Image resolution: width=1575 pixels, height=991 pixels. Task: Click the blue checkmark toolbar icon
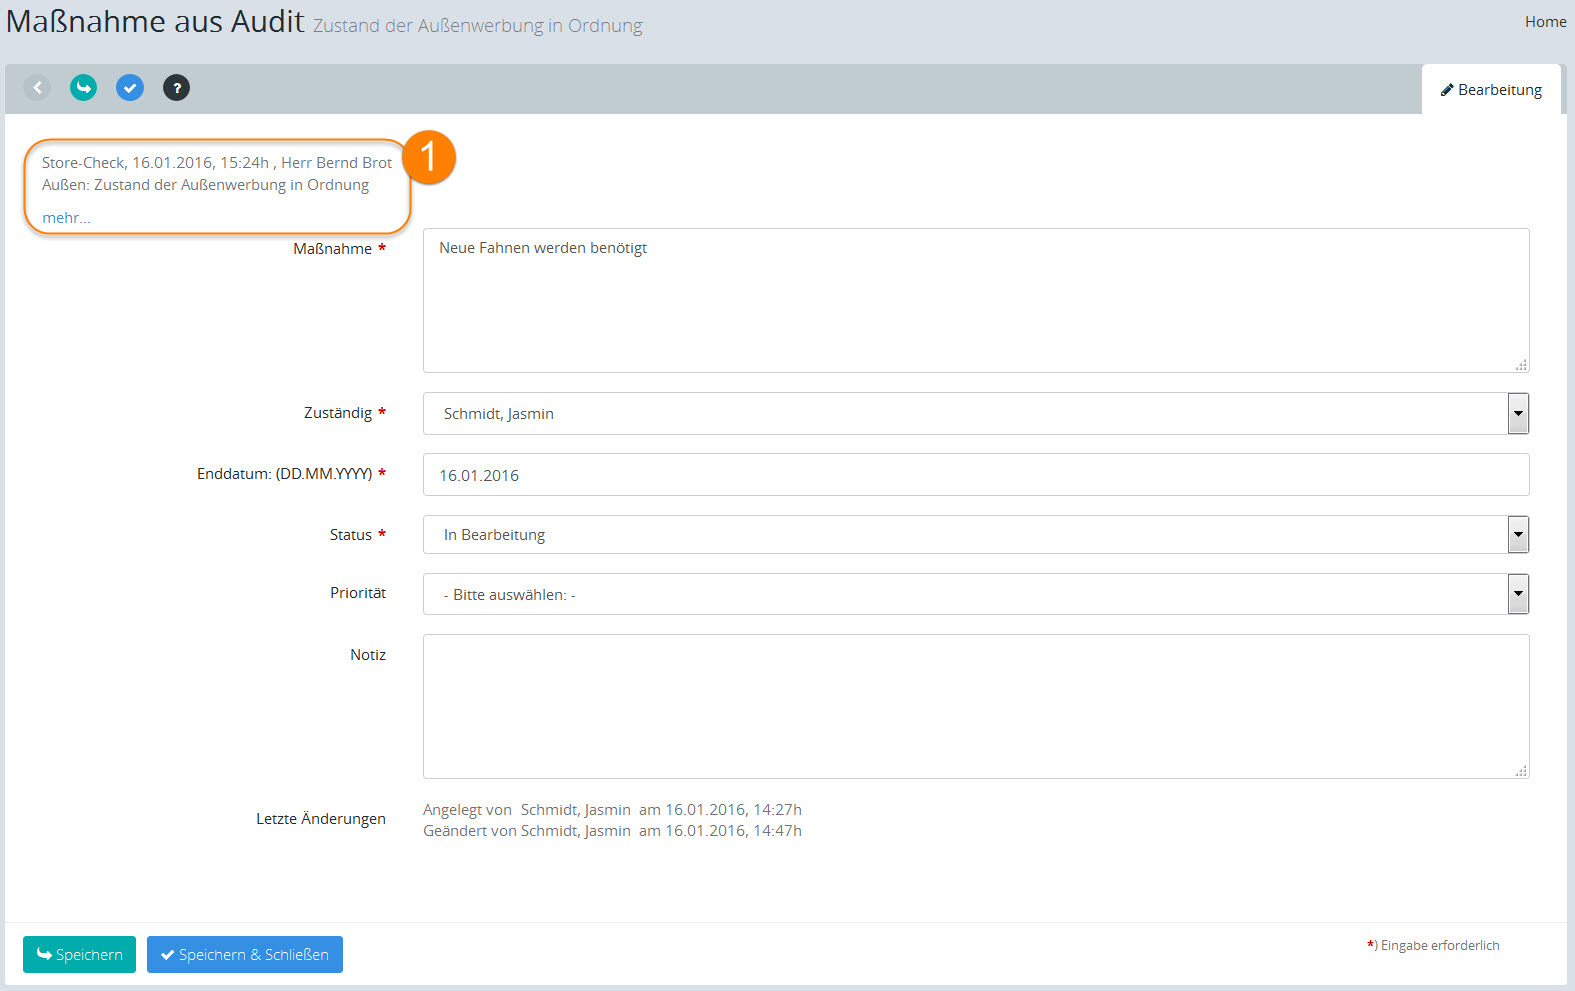[130, 88]
